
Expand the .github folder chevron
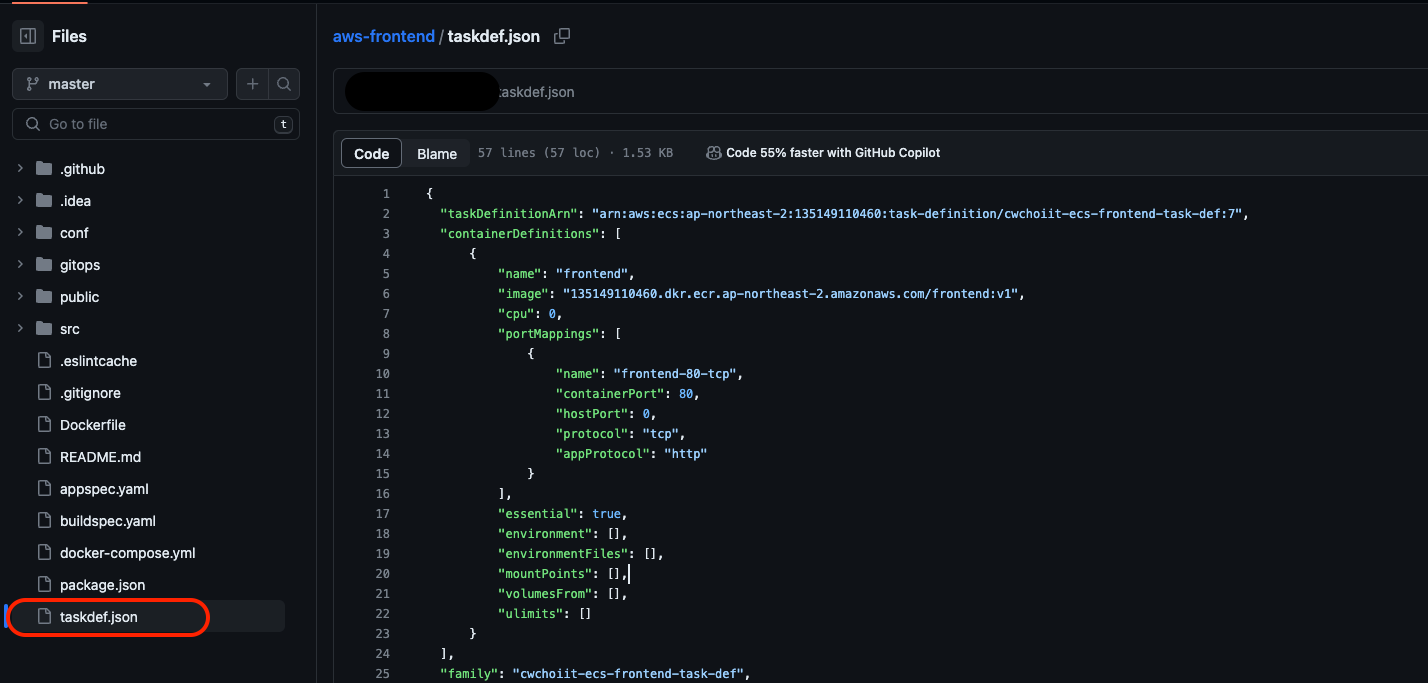point(20,169)
